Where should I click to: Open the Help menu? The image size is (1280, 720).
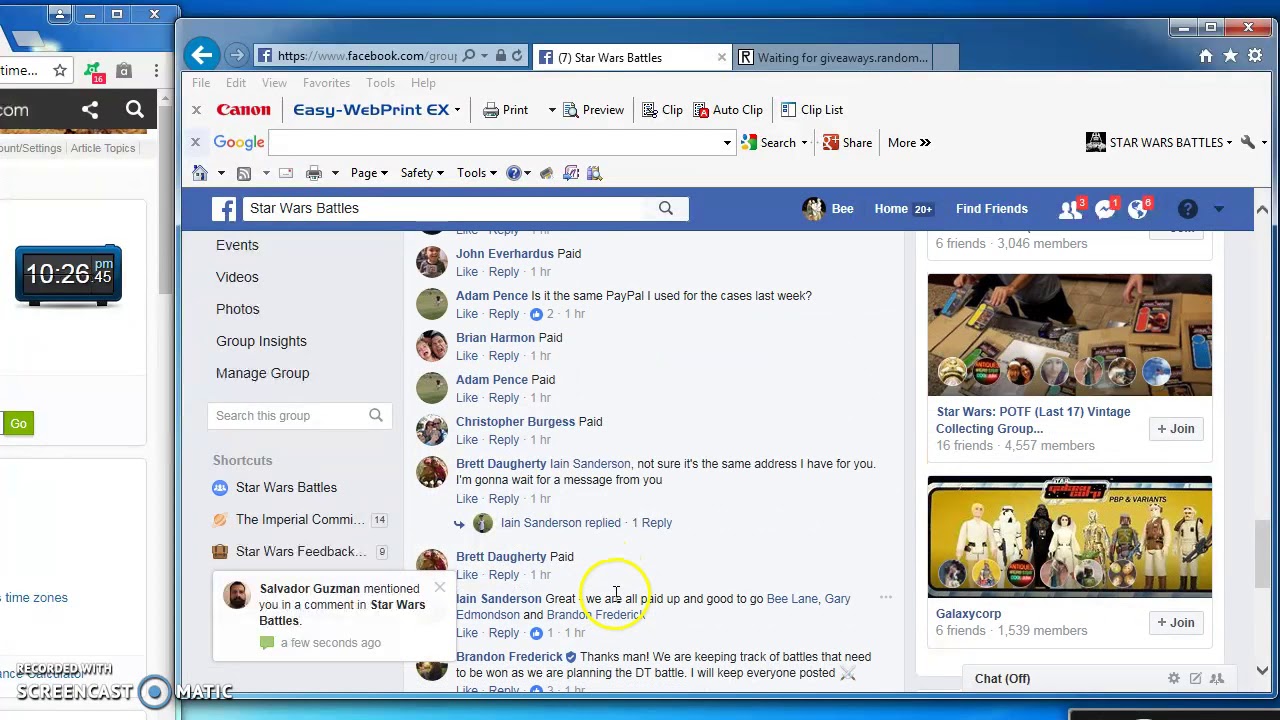click(423, 83)
